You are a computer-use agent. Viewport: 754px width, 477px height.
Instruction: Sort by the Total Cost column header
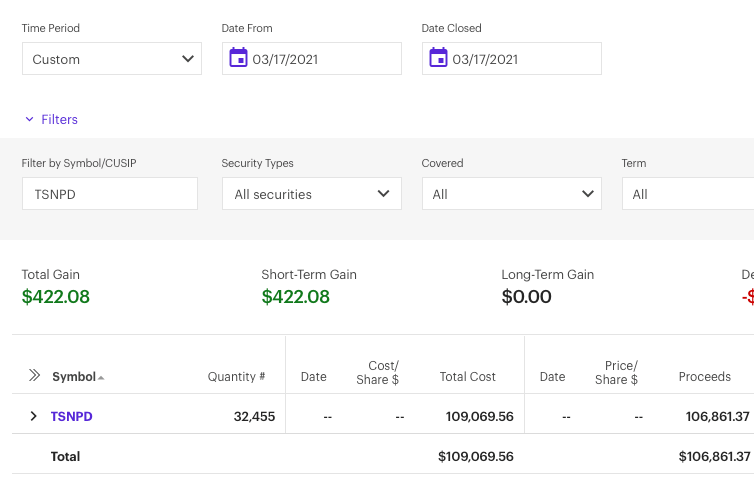(467, 377)
